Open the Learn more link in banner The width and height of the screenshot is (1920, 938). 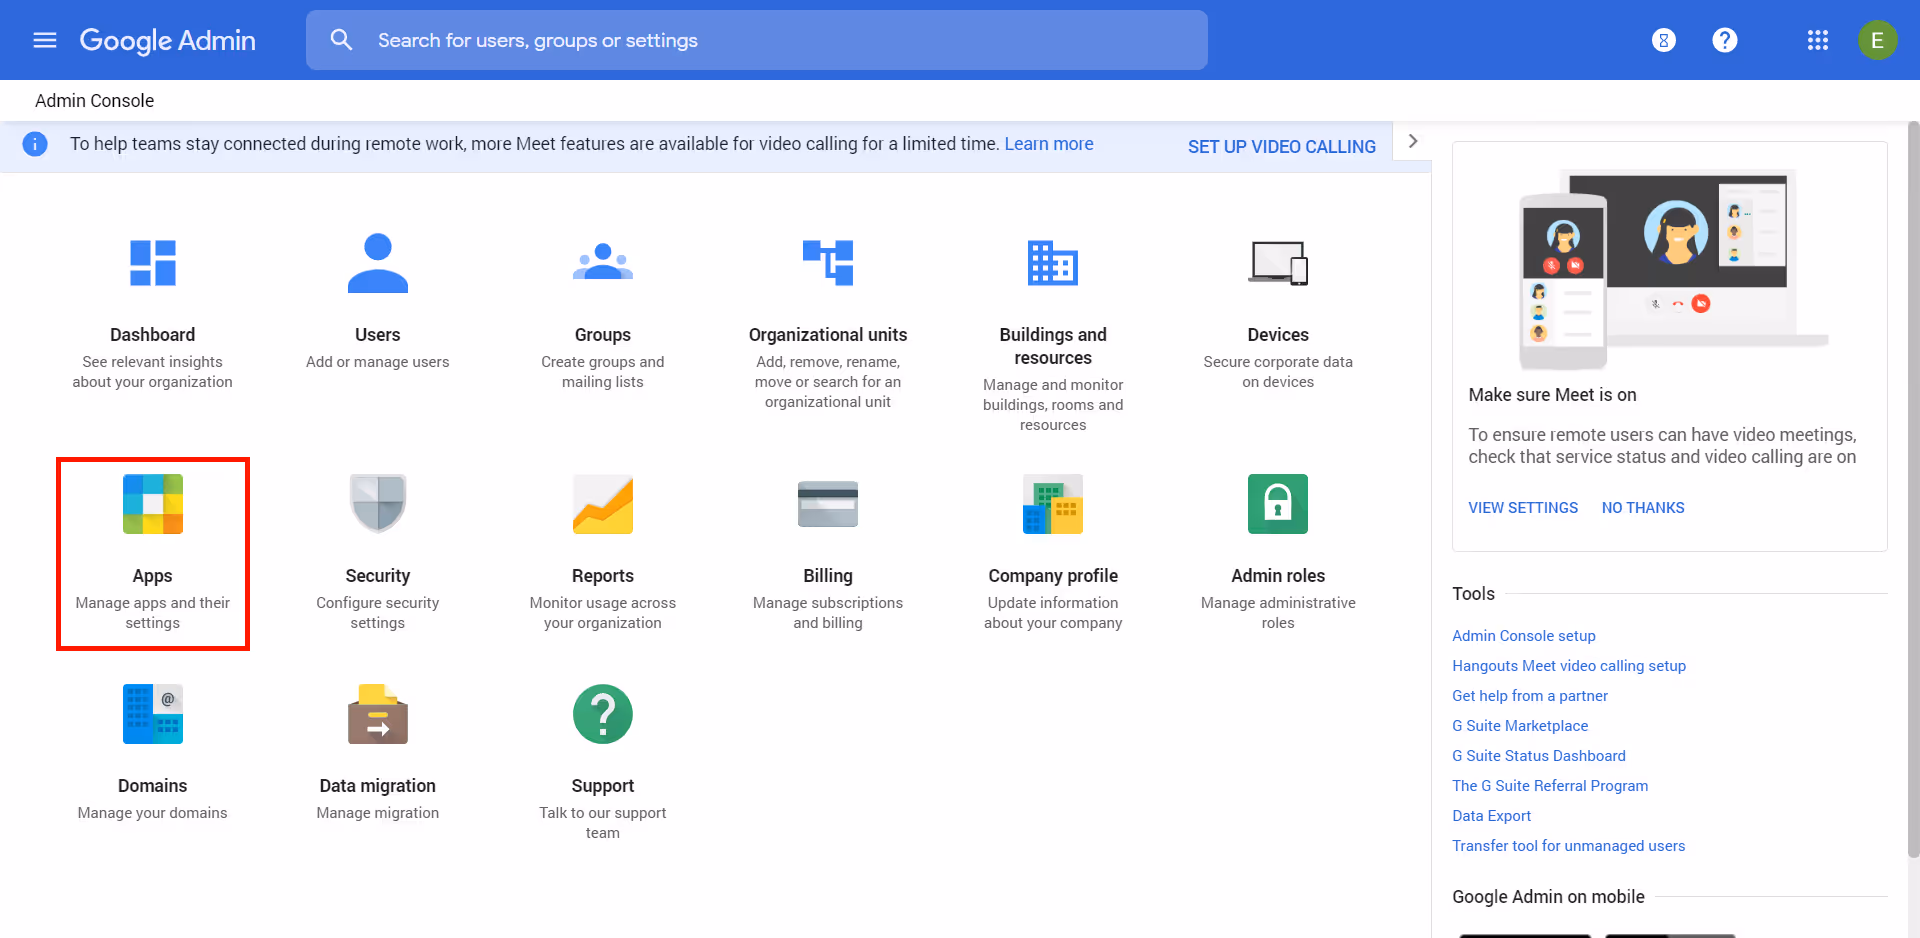(x=1048, y=144)
